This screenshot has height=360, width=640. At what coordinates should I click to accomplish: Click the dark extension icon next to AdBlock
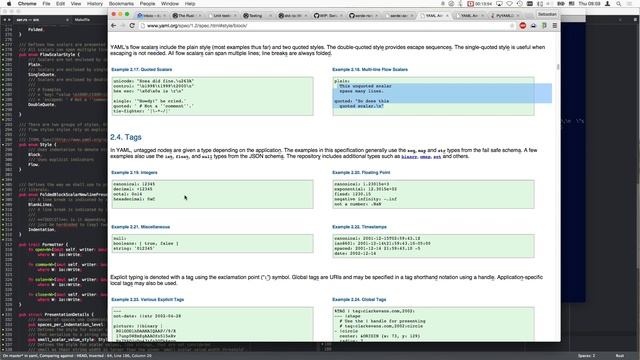pos(533,26)
